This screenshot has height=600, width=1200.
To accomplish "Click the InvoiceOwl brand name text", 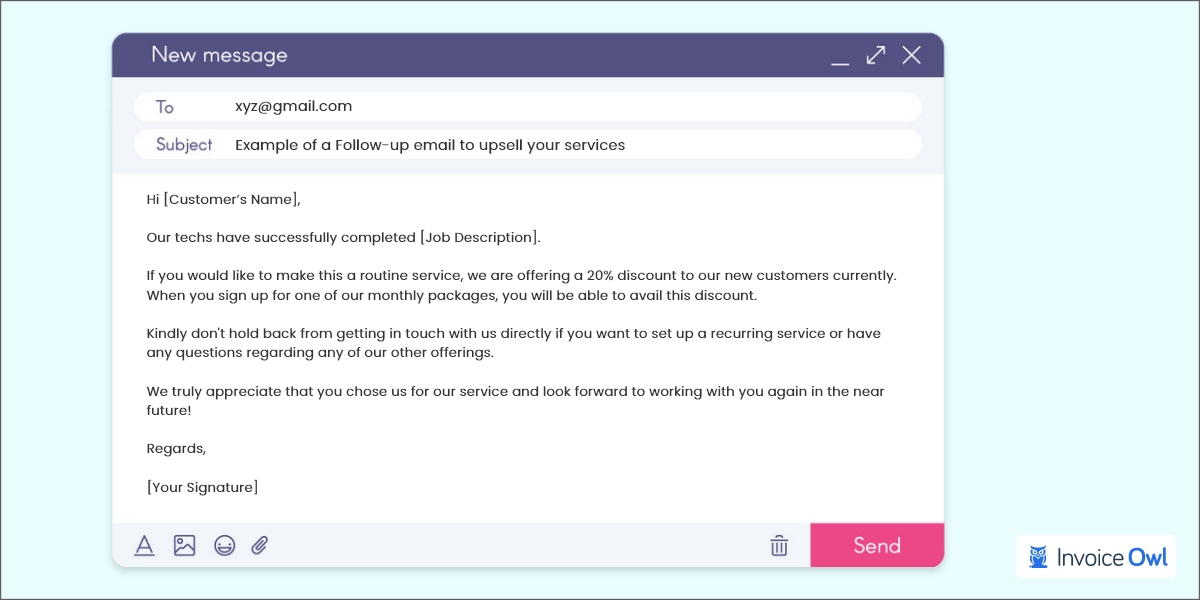I will coord(1112,558).
